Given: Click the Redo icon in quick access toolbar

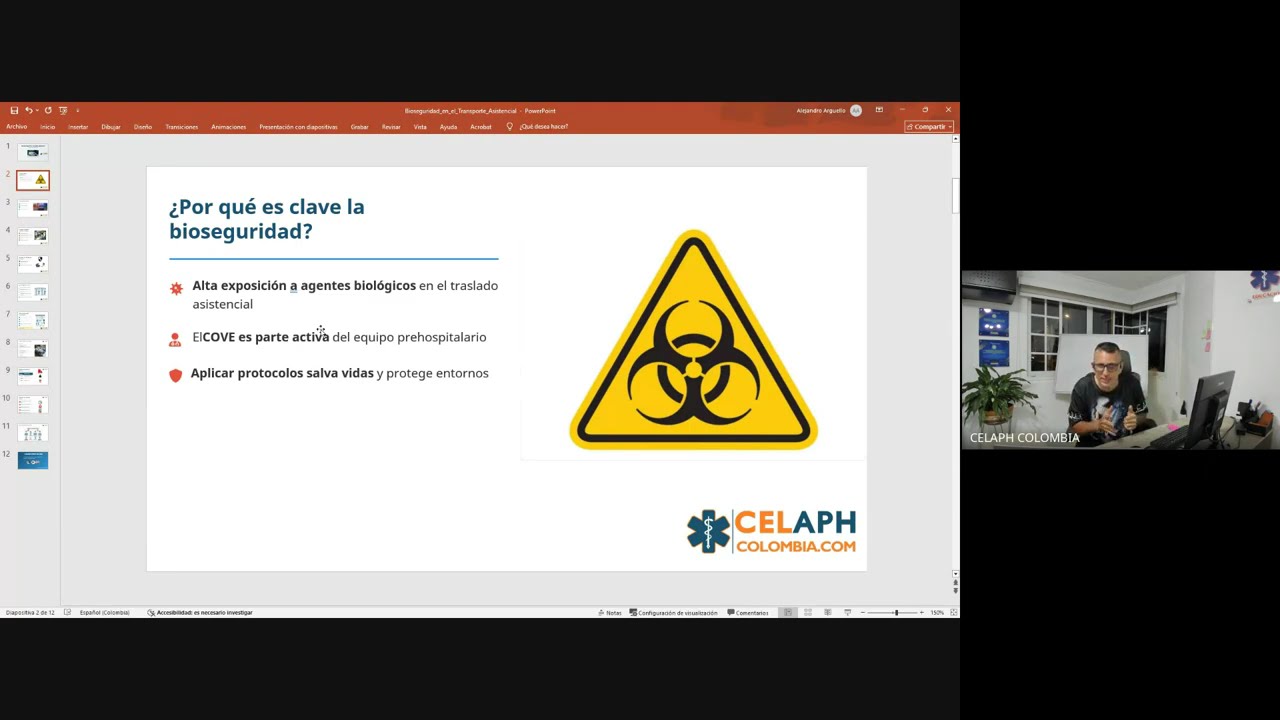Looking at the screenshot, I should pyautogui.click(x=48, y=110).
